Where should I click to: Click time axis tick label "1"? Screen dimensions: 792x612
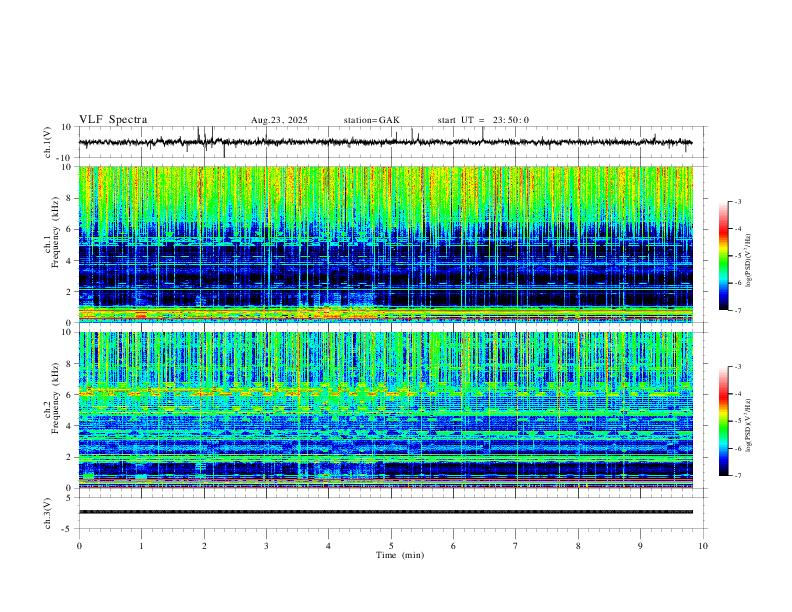pos(141,546)
